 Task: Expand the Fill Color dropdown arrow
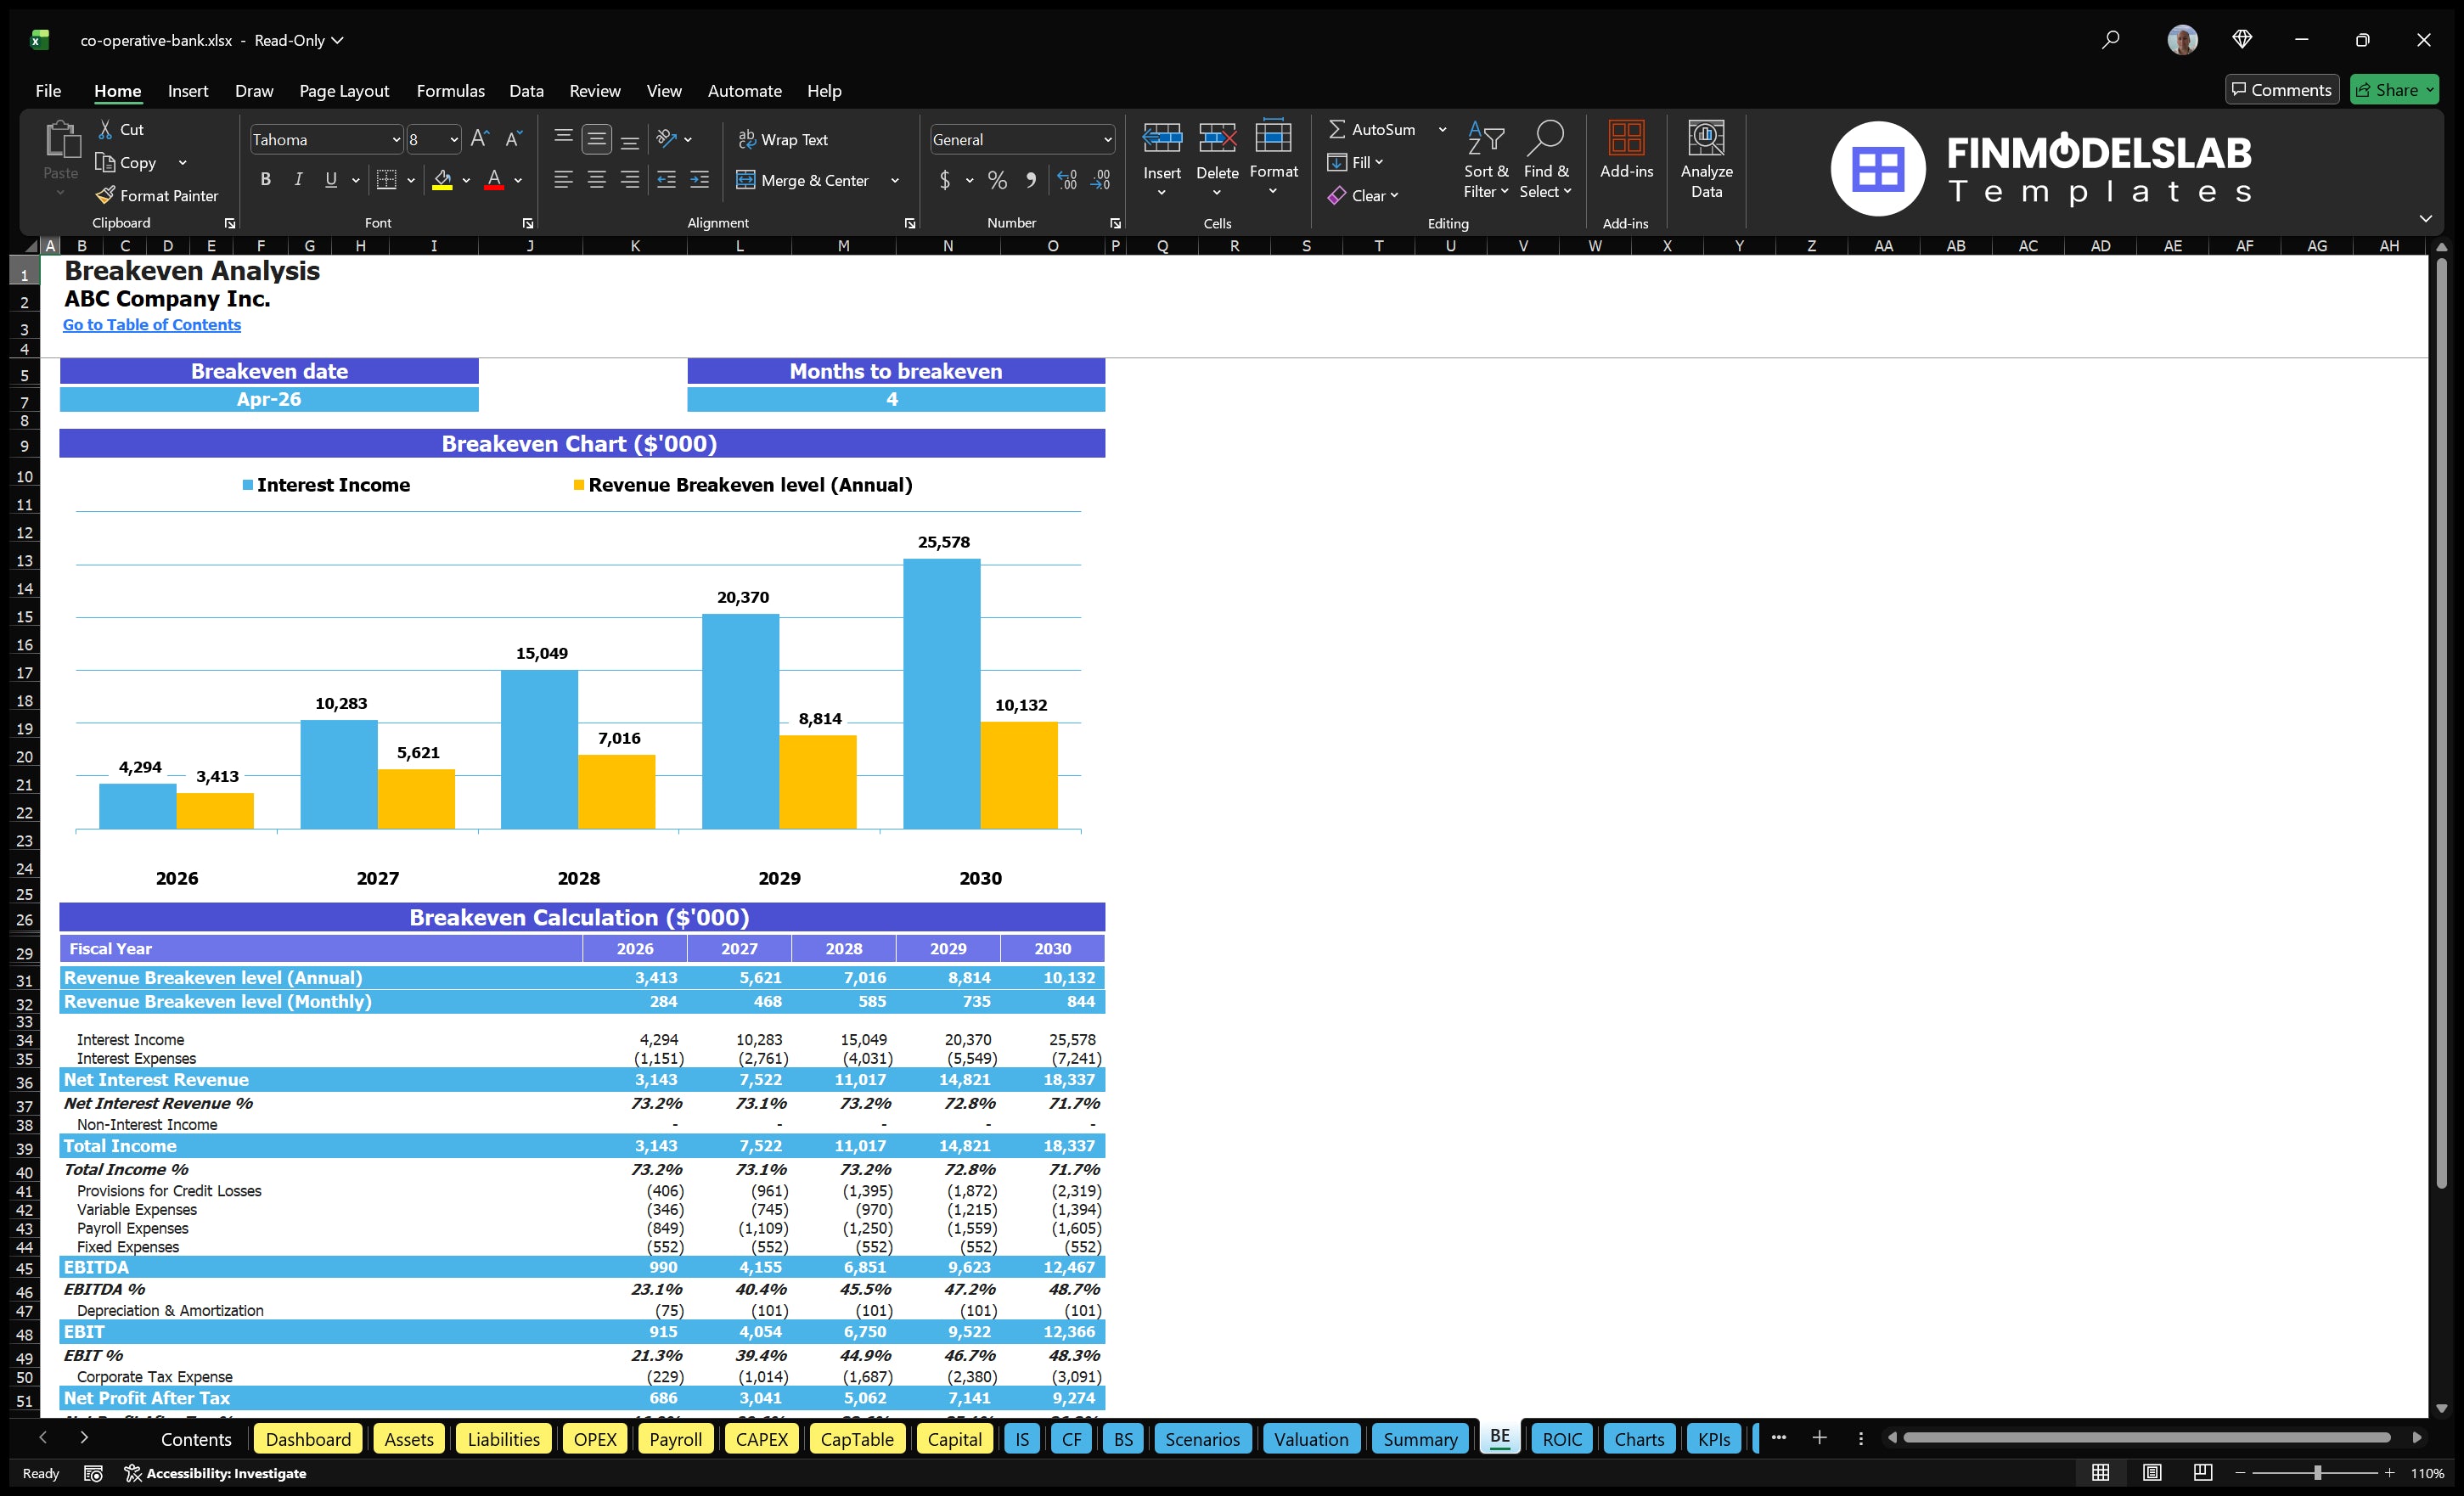[x=466, y=181]
